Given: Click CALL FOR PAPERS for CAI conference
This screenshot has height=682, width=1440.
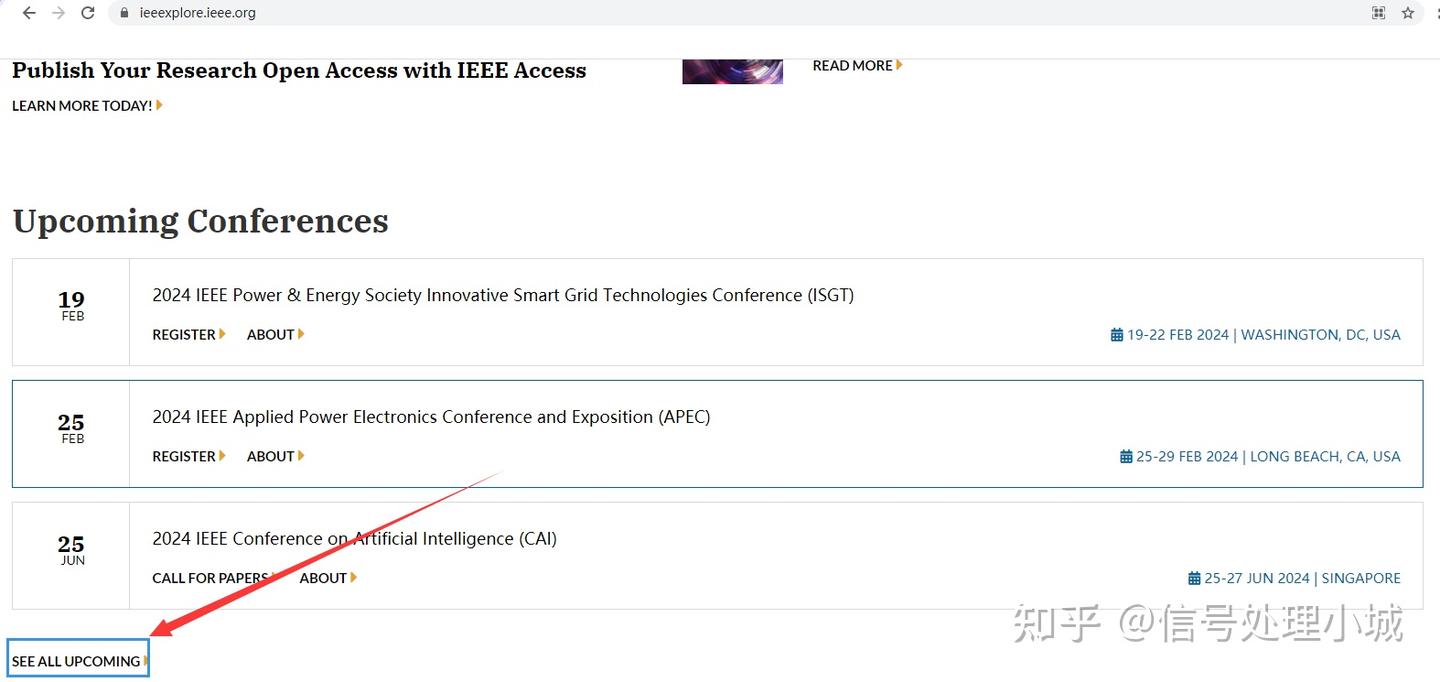Looking at the screenshot, I should [x=211, y=578].
